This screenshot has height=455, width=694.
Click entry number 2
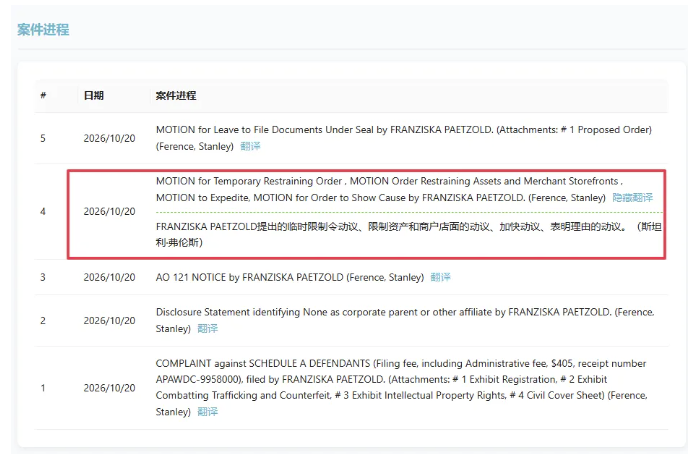coord(43,321)
